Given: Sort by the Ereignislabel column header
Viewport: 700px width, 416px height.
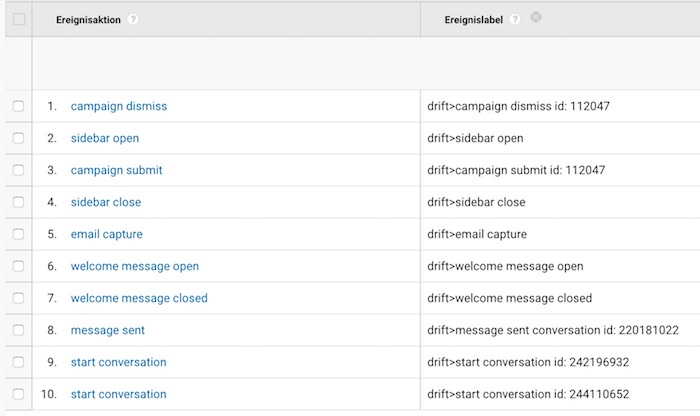Looking at the screenshot, I should 474,20.
